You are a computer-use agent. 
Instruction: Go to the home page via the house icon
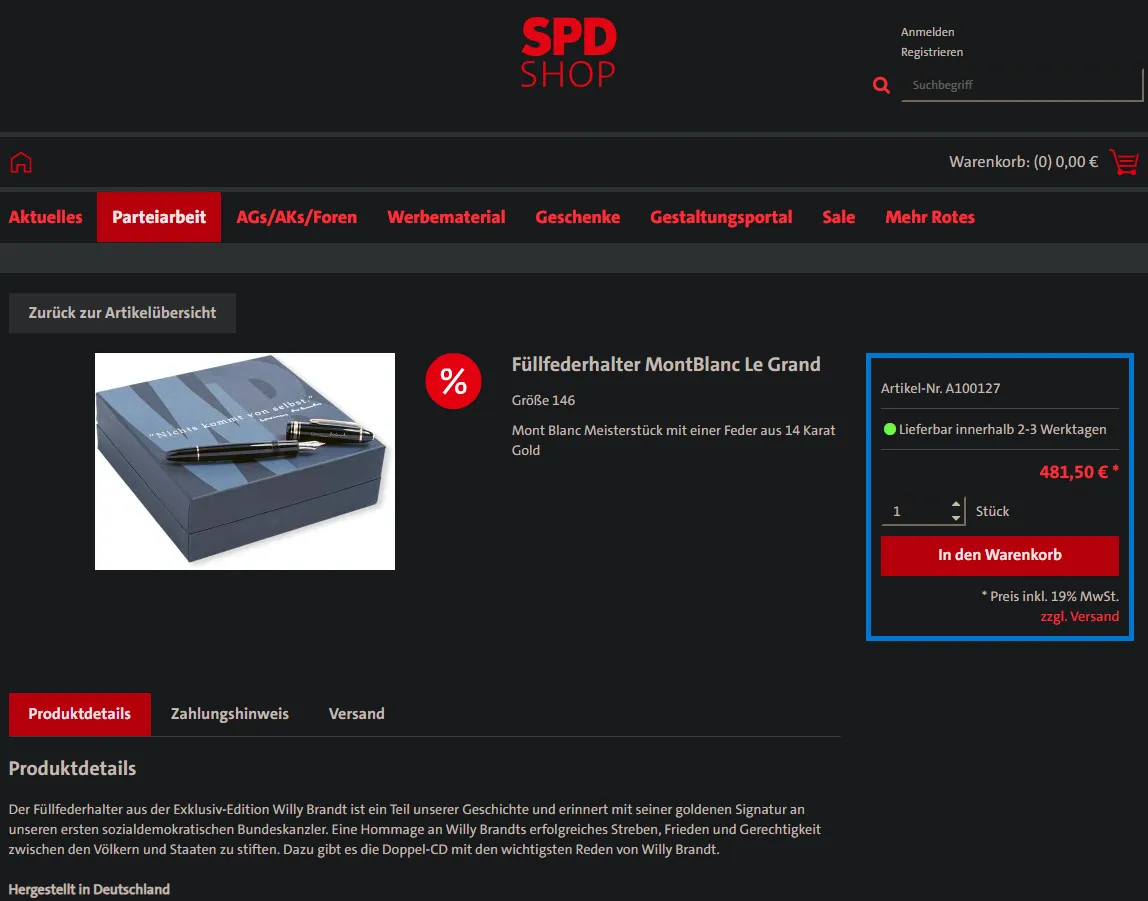click(x=21, y=162)
